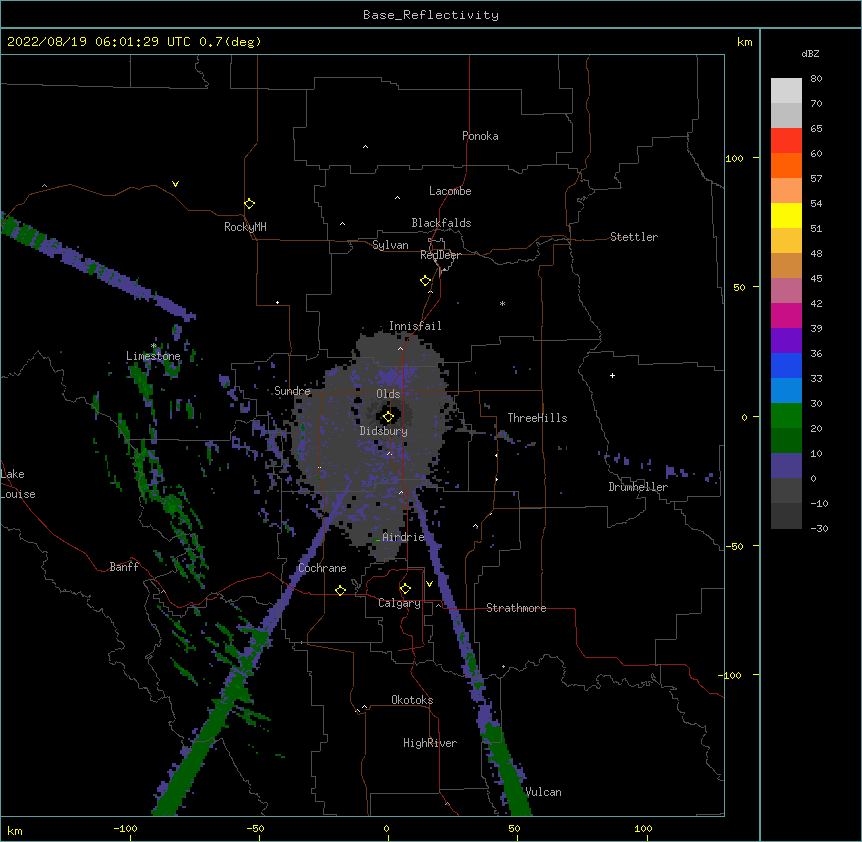Click the Stettler city label

click(x=634, y=237)
